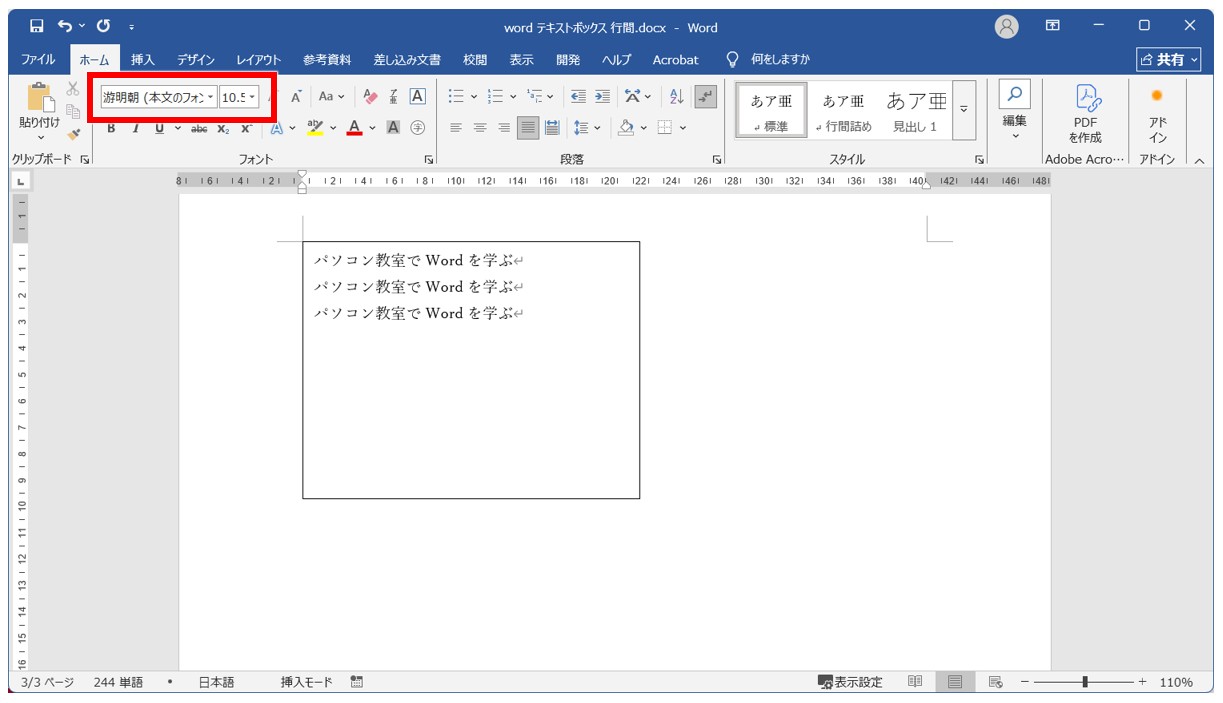Expand multilevel list dropdown
Viewport: 1223px width, 703px height.
[551, 97]
